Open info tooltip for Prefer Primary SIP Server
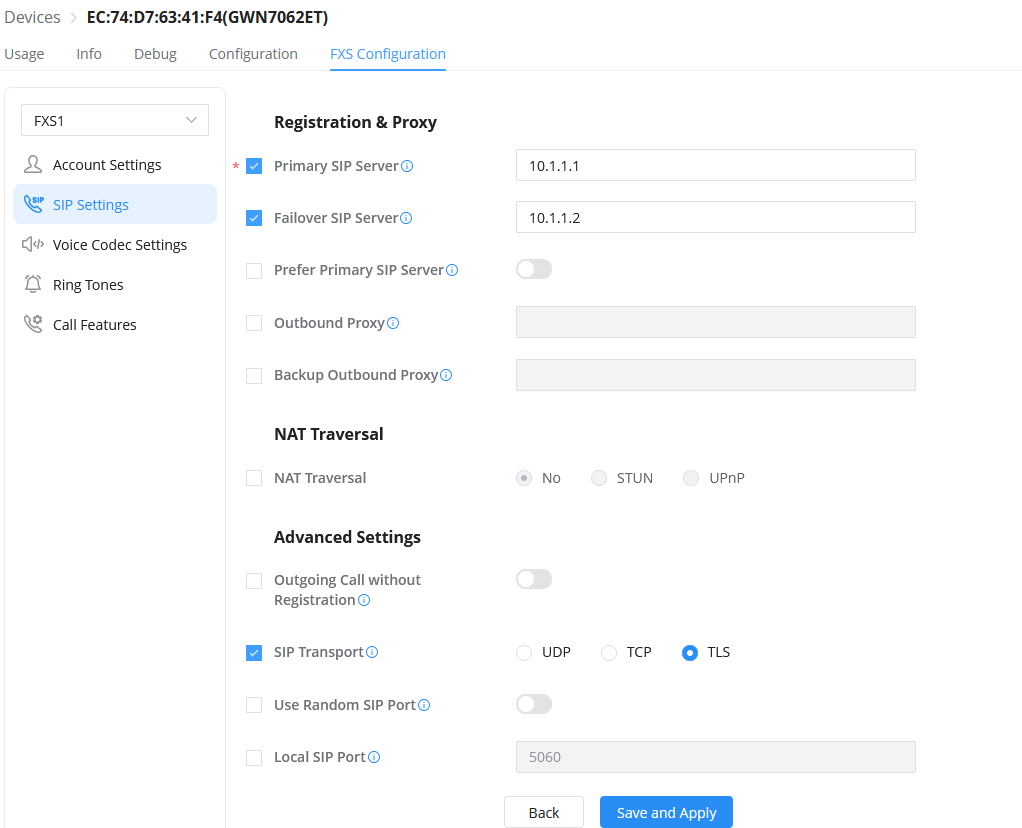 (x=452, y=270)
